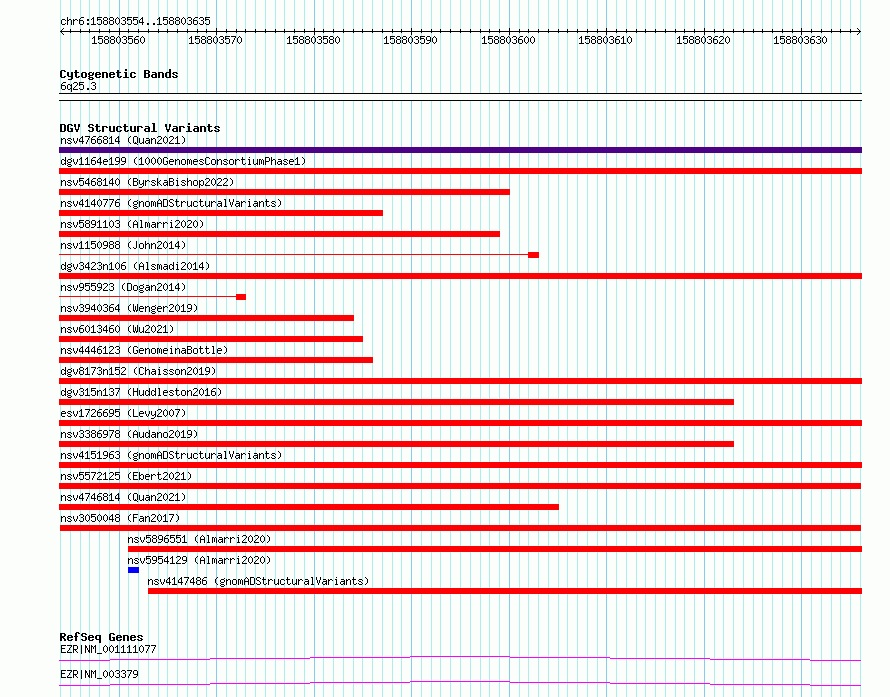This screenshot has width=890, height=697.
Task: Click nsv4151963 (gnomADStructuralVariants) label
Action: 171,455
